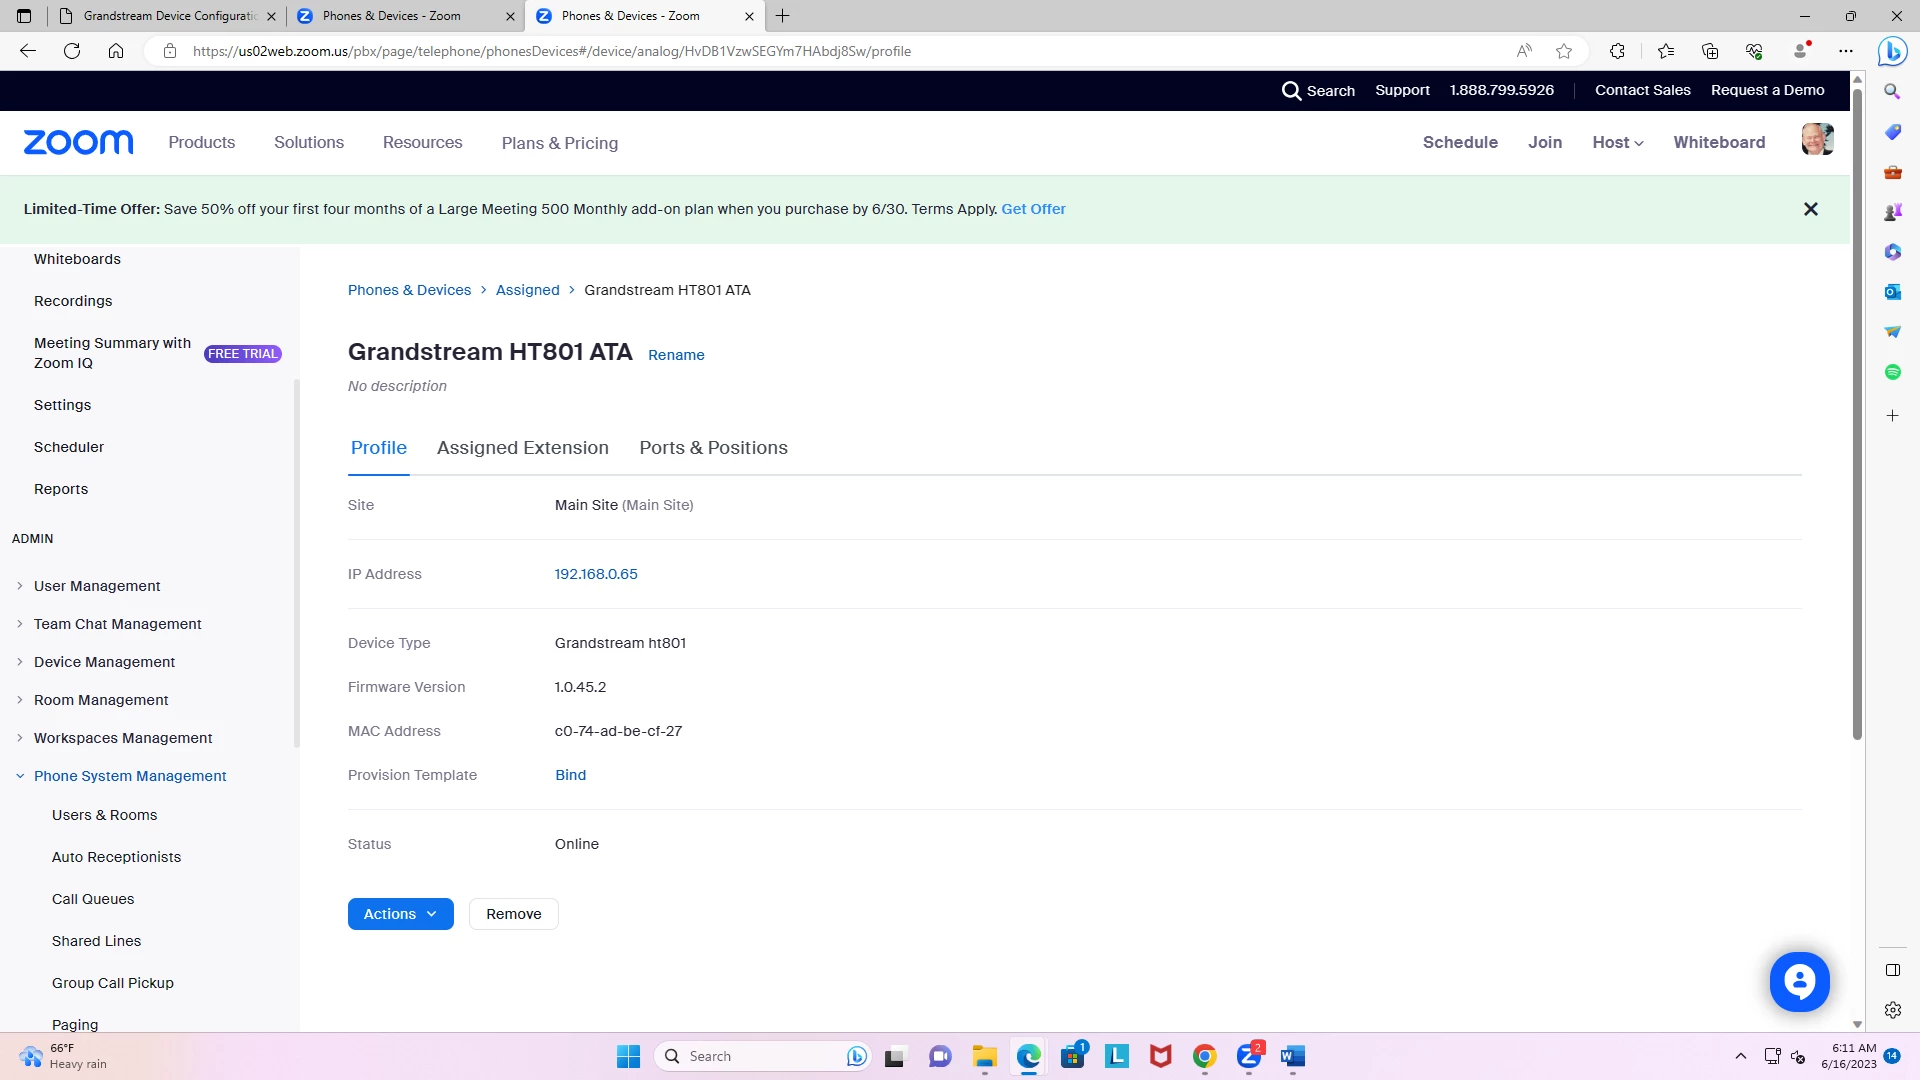Open the Actions dropdown button
This screenshot has width=1920, height=1080.
[x=400, y=914]
